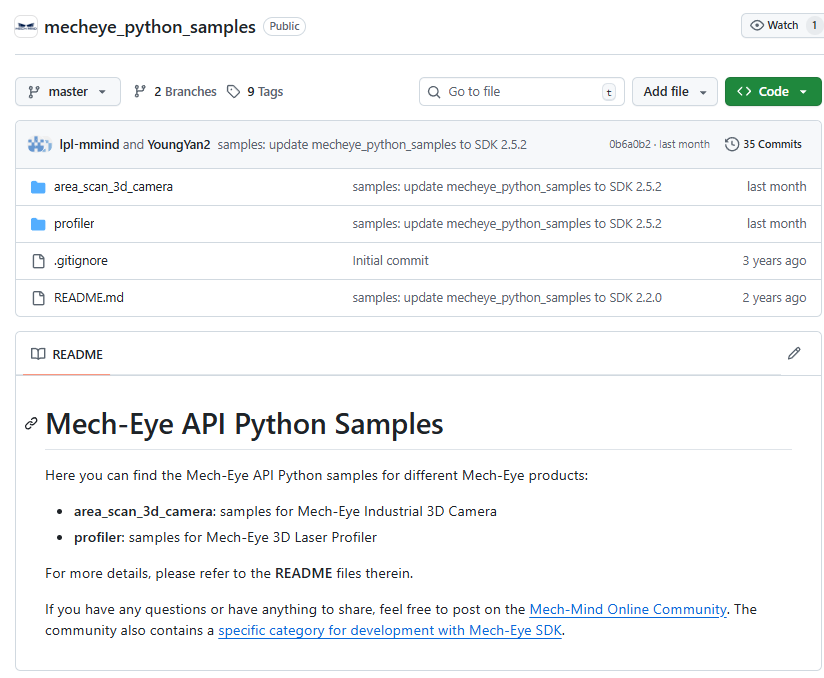Click the anchor link icon beside the heading
This screenshot has height=678, width=824.
click(x=31, y=423)
